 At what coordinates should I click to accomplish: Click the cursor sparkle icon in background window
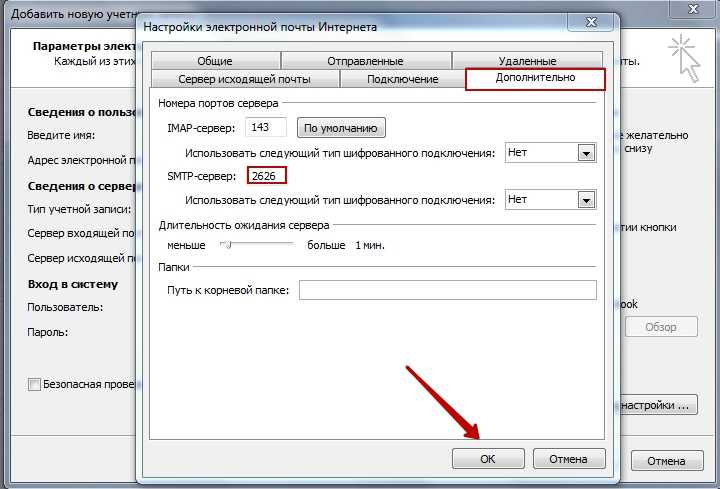pyautogui.click(x=684, y=58)
